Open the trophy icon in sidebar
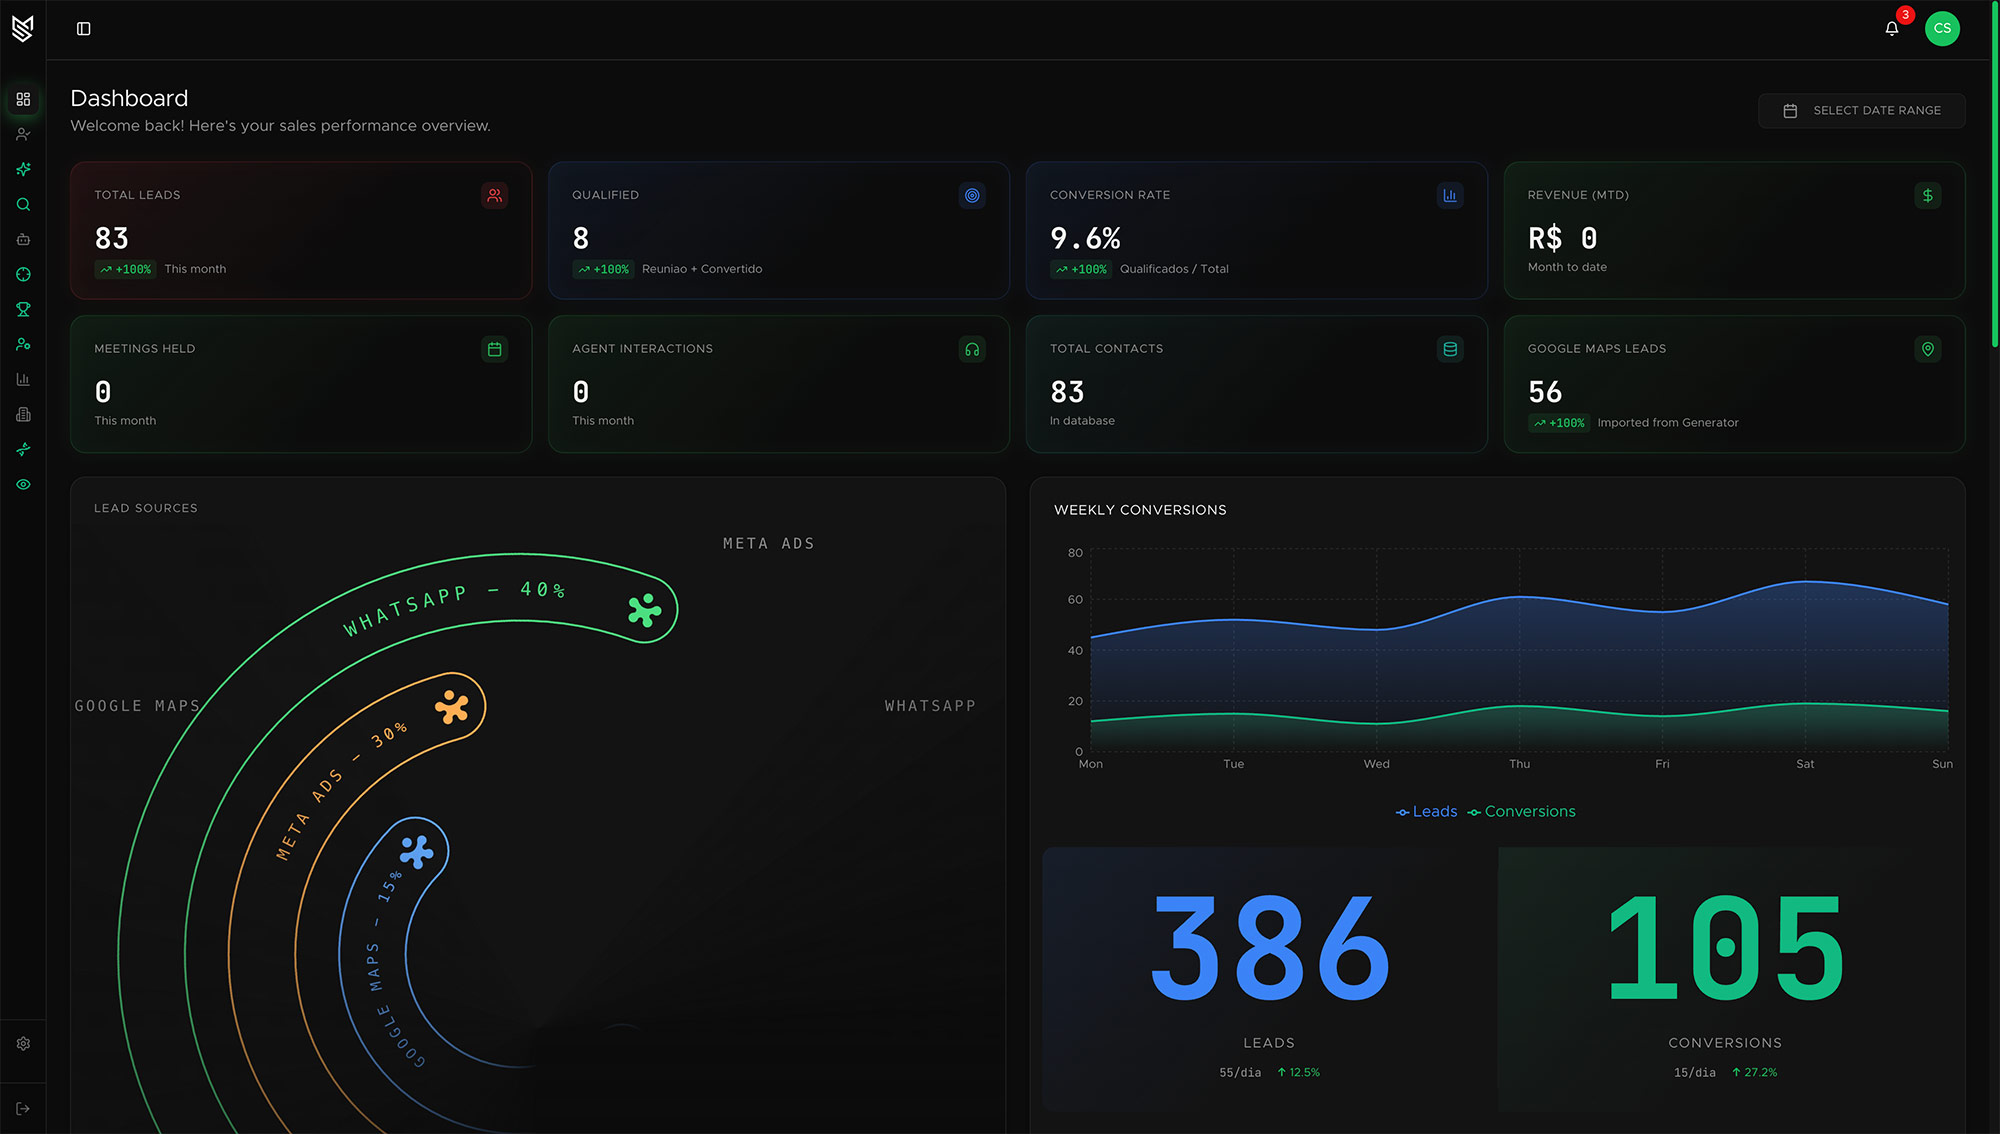This screenshot has height=1134, width=2000. point(23,309)
